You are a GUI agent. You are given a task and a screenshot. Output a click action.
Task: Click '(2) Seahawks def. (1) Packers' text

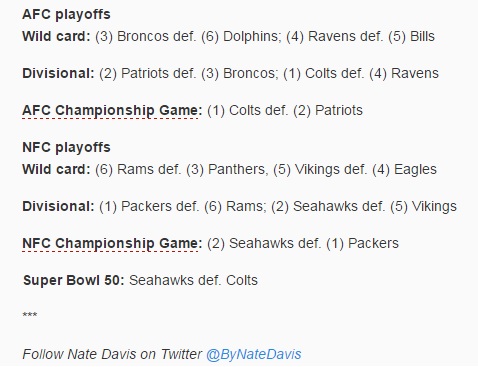click(x=303, y=243)
